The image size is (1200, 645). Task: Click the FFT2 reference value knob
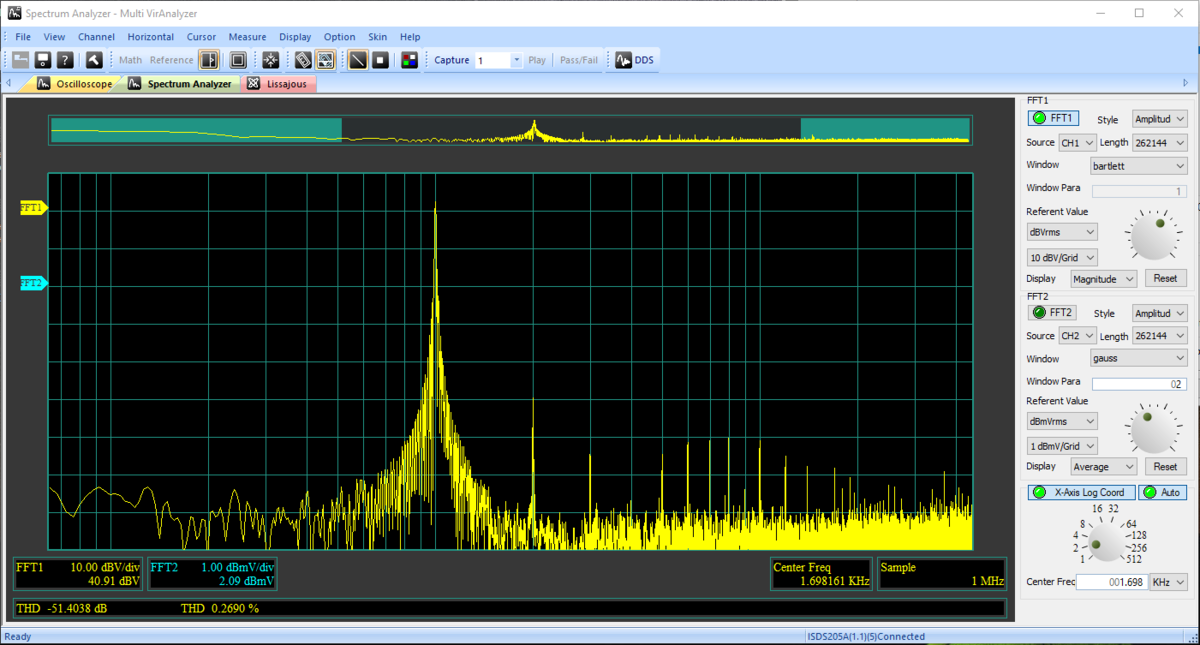1153,429
